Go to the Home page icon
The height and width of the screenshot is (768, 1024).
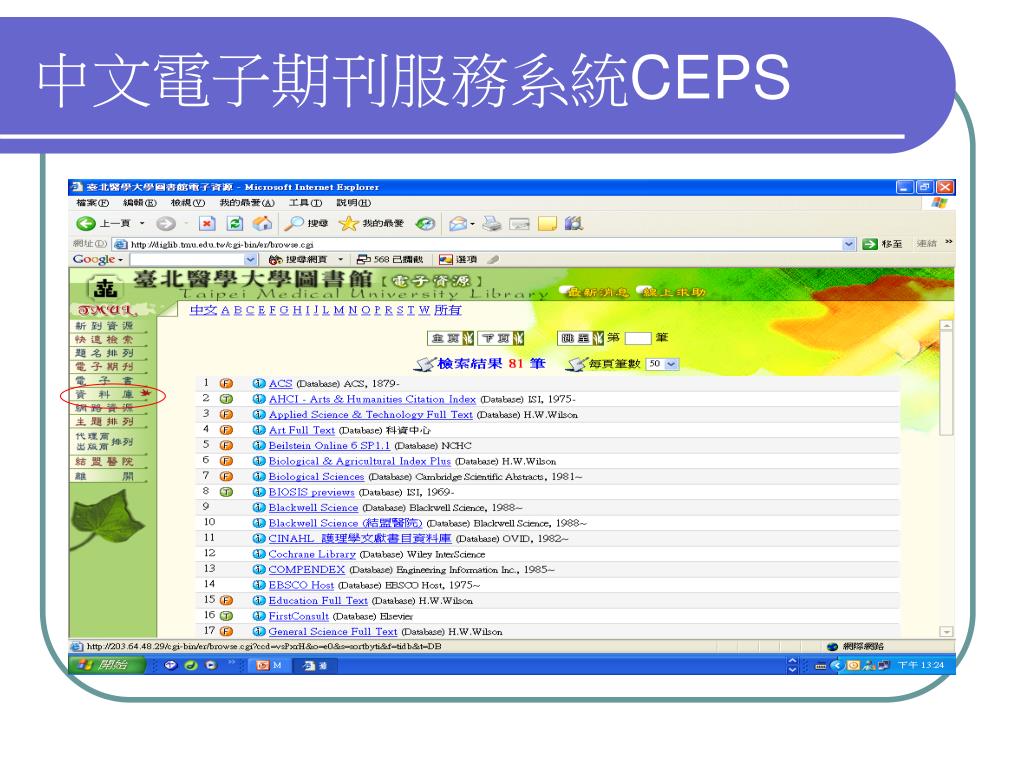pyautogui.click(x=263, y=224)
